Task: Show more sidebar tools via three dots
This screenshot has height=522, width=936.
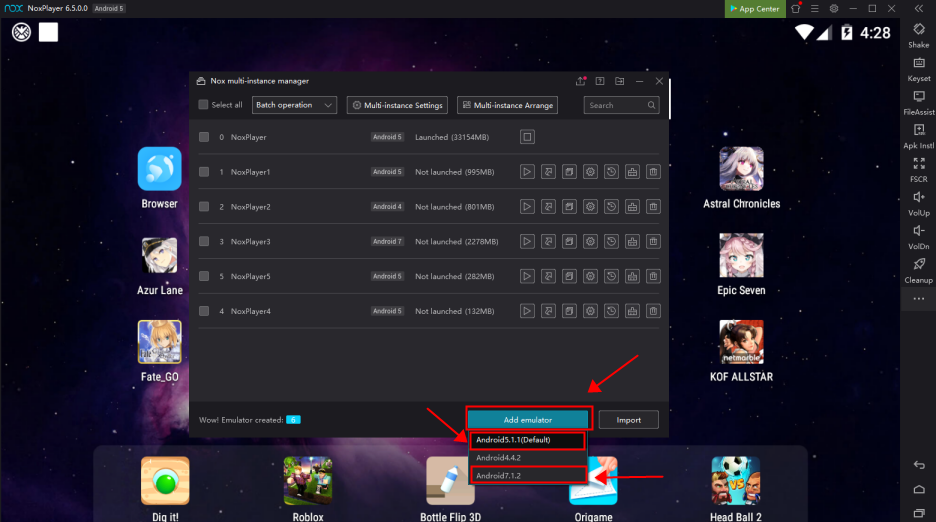Action: pos(919,299)
